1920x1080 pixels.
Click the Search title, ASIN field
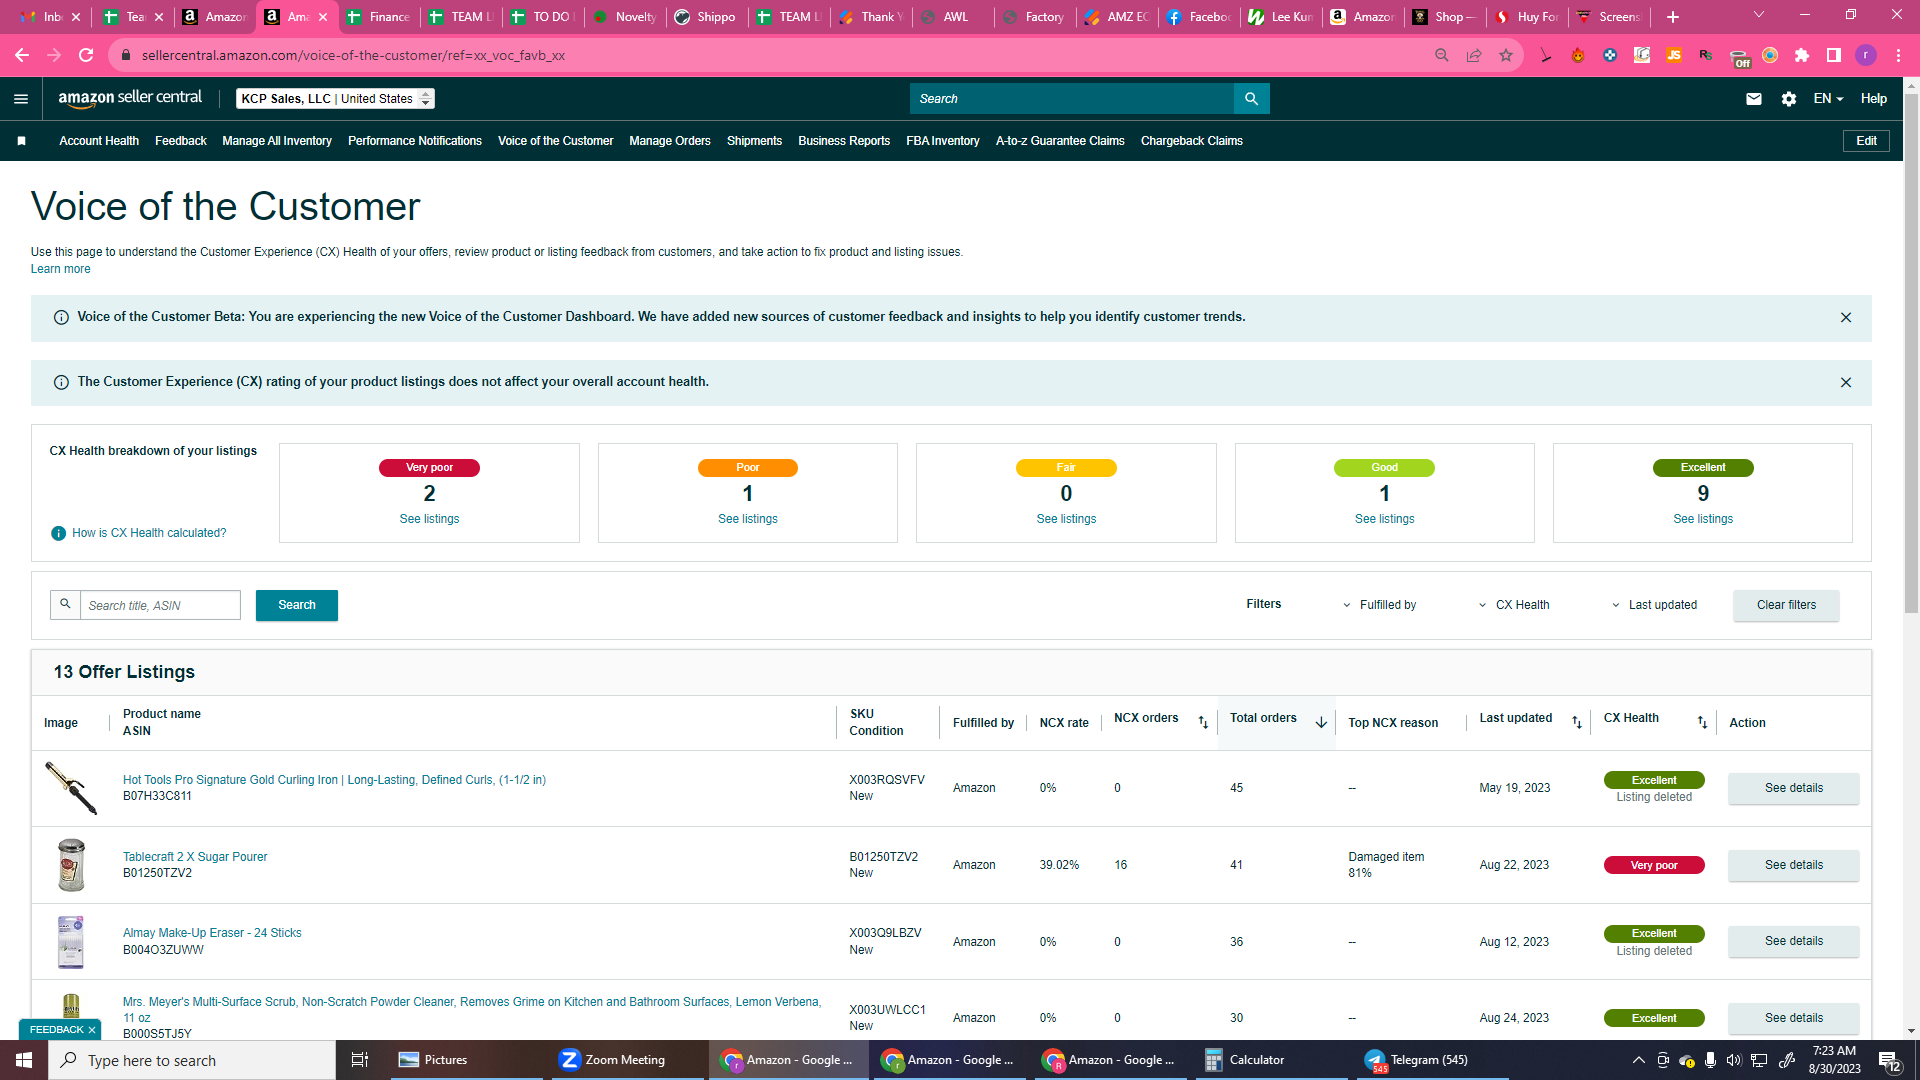(160, 605)
